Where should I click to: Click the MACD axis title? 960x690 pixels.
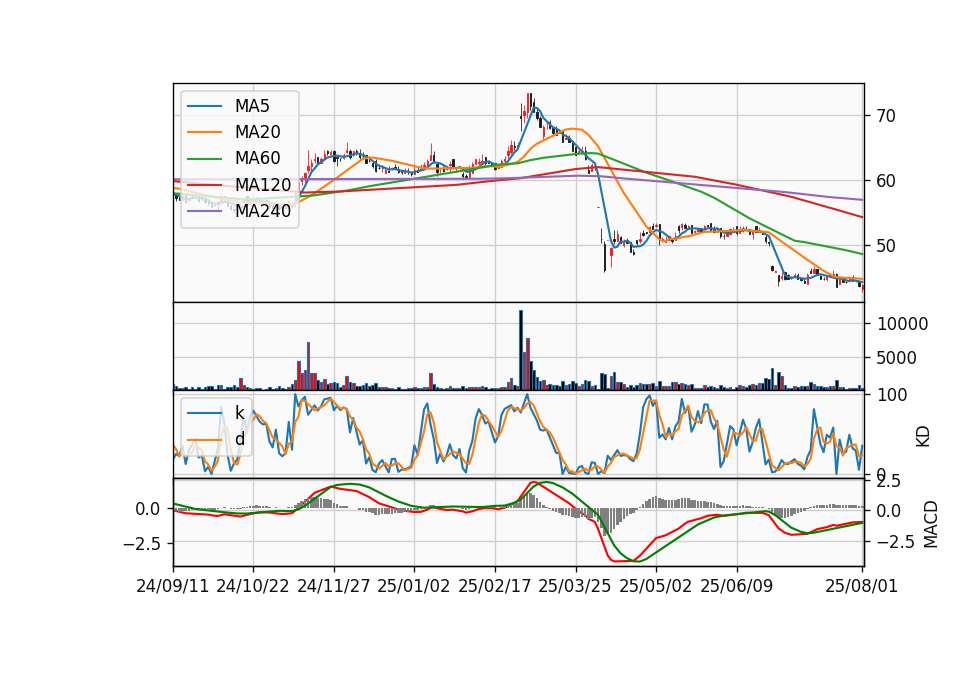[931, 524]
